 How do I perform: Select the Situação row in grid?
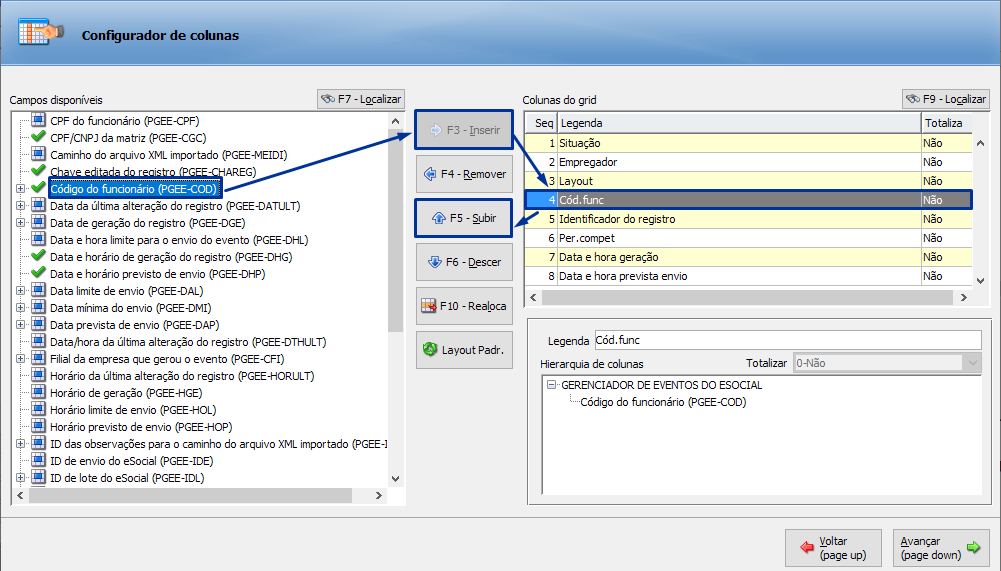[x=748, y=143]
